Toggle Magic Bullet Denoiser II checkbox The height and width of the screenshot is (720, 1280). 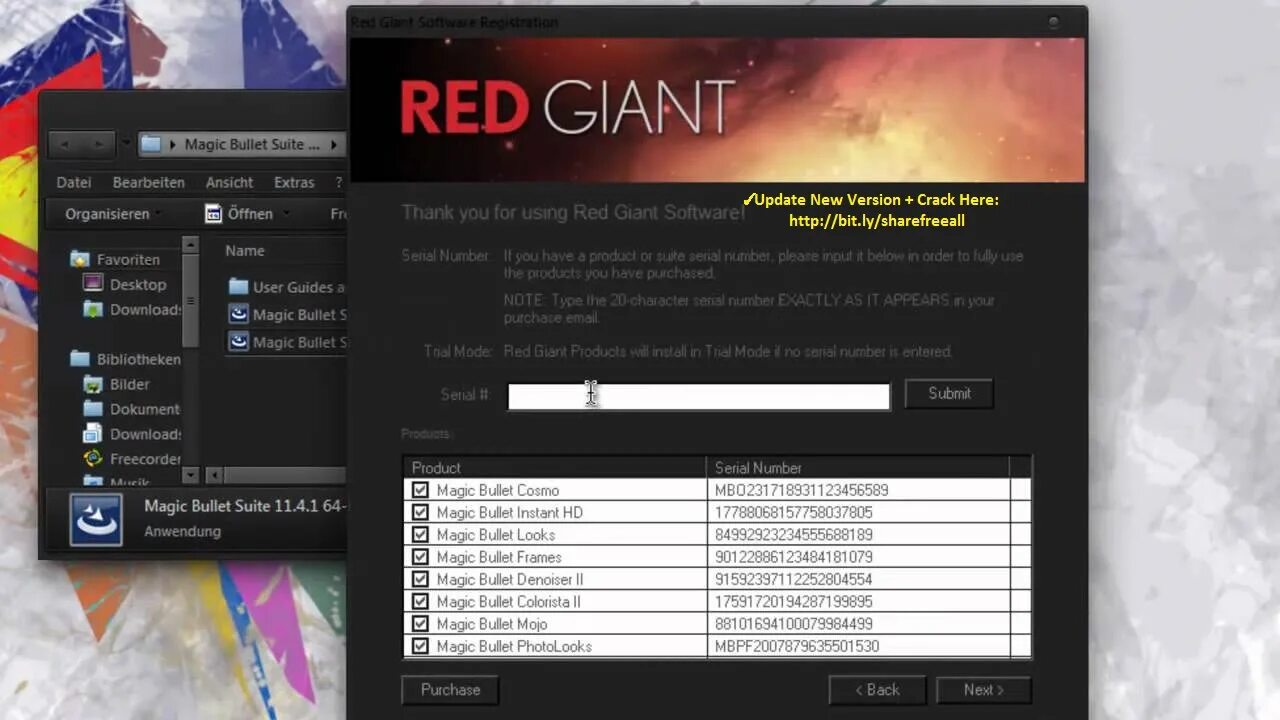pos(420,579)
